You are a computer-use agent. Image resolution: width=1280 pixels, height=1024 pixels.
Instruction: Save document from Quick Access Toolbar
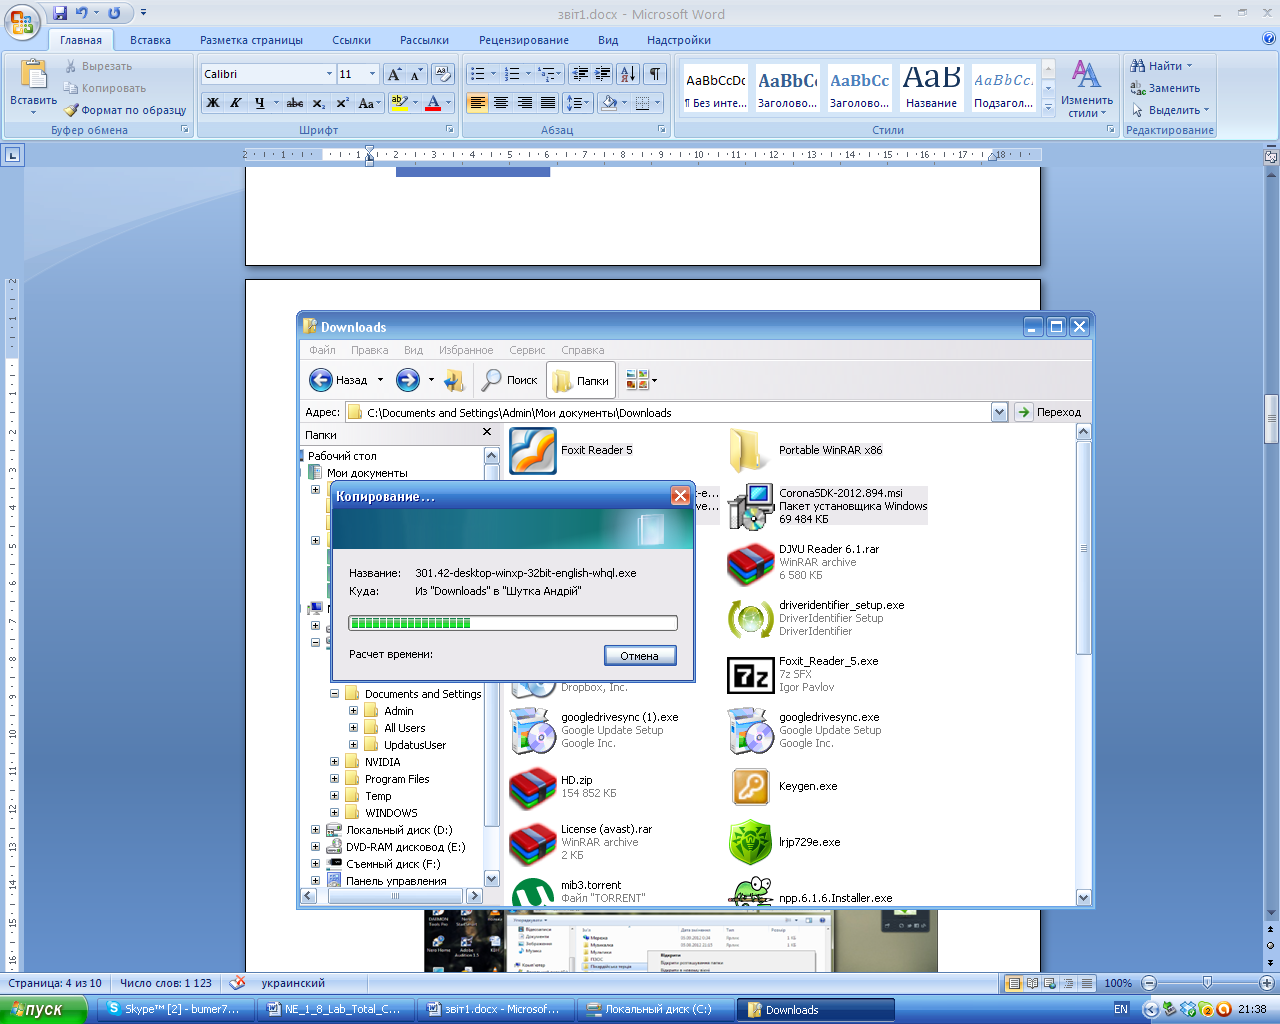click(60, 13)
